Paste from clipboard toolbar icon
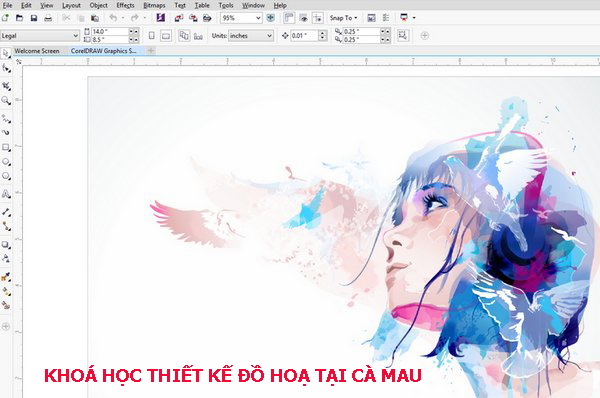 point(95,18)
